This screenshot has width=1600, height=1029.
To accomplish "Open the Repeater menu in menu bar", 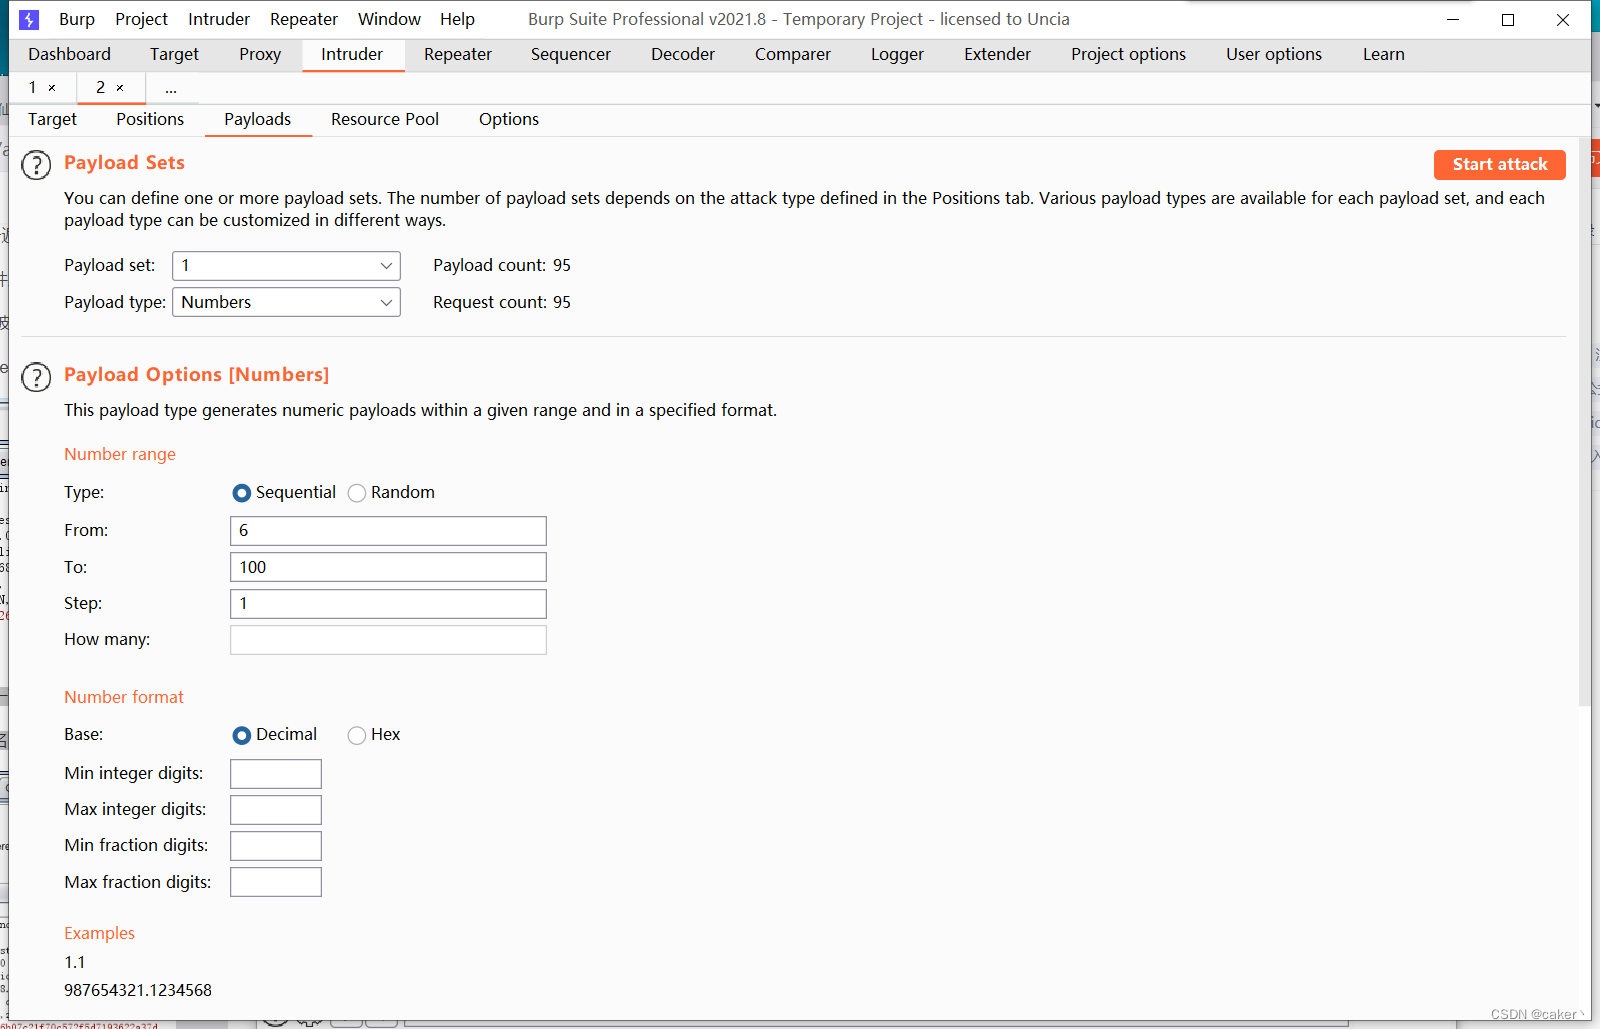I will pyautogui.click(x=304, y=19).
